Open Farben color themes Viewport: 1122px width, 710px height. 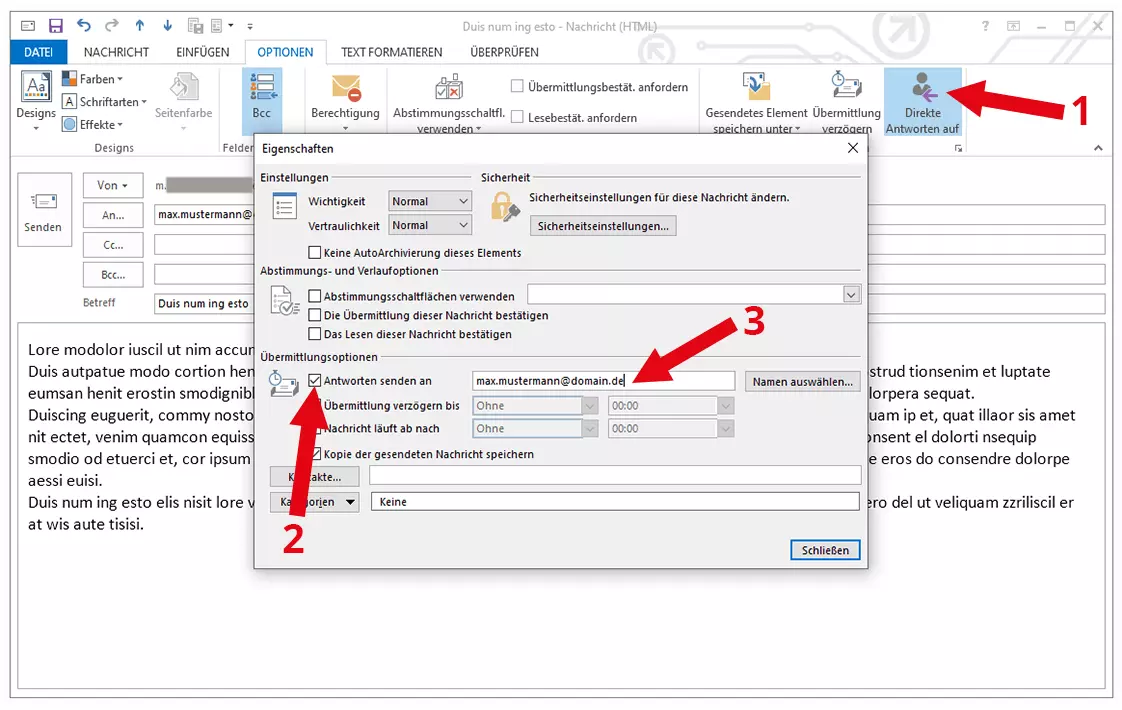click(92, 79)
